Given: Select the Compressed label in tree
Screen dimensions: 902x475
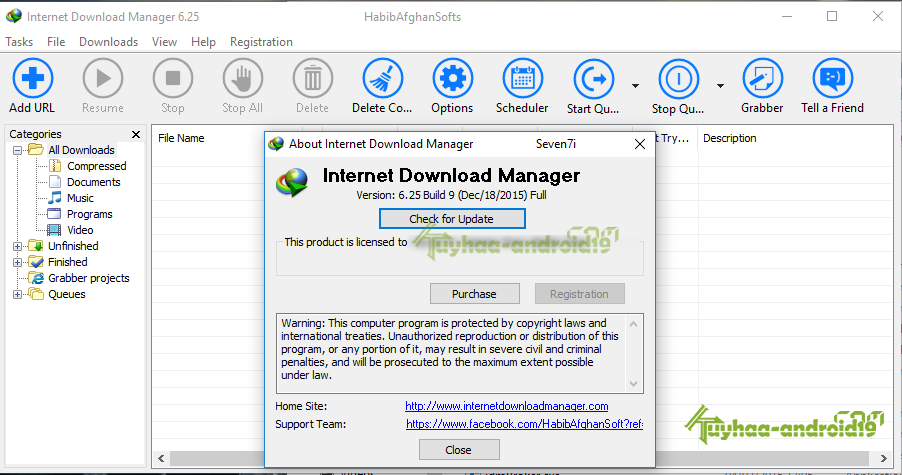Looking at the screenshot, I should pos(97,166).
